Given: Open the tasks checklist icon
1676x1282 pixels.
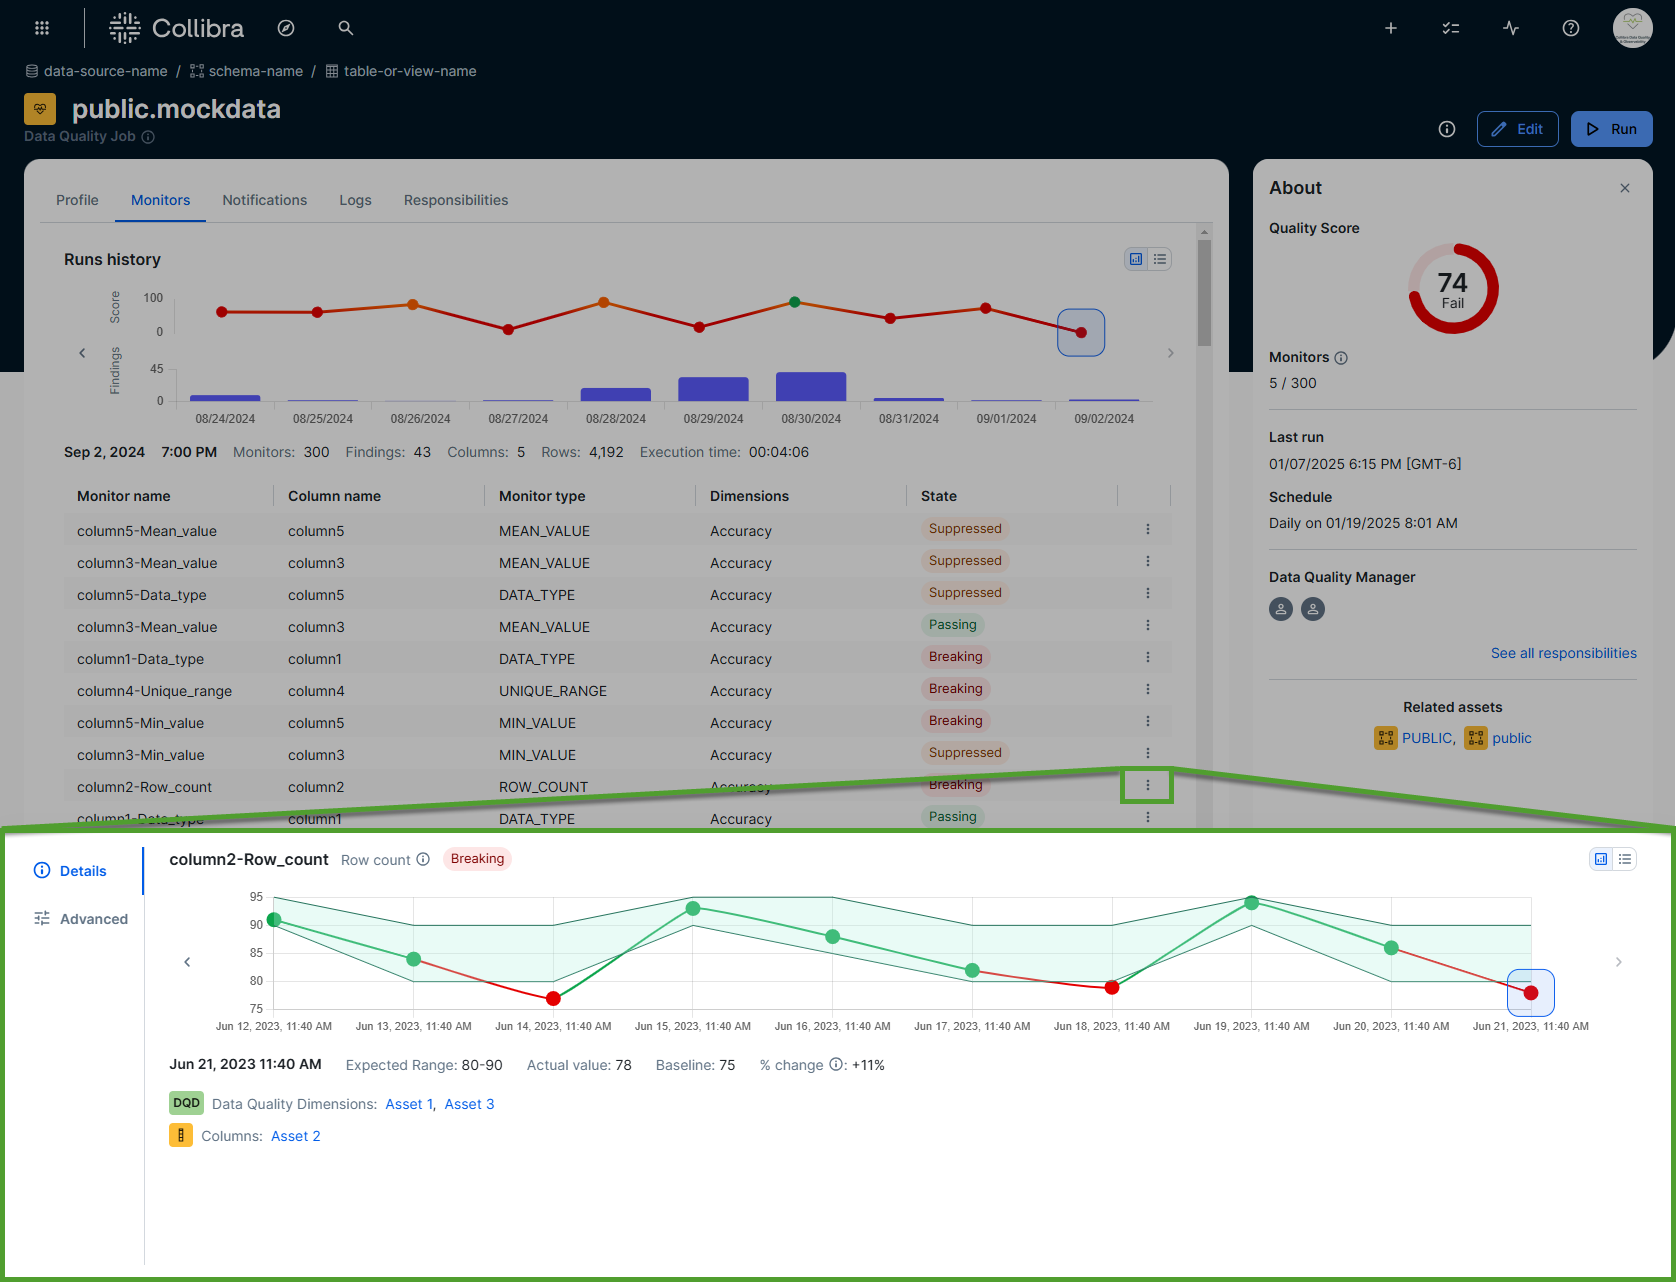Looking at the screenshot, I should [1450, 28].
